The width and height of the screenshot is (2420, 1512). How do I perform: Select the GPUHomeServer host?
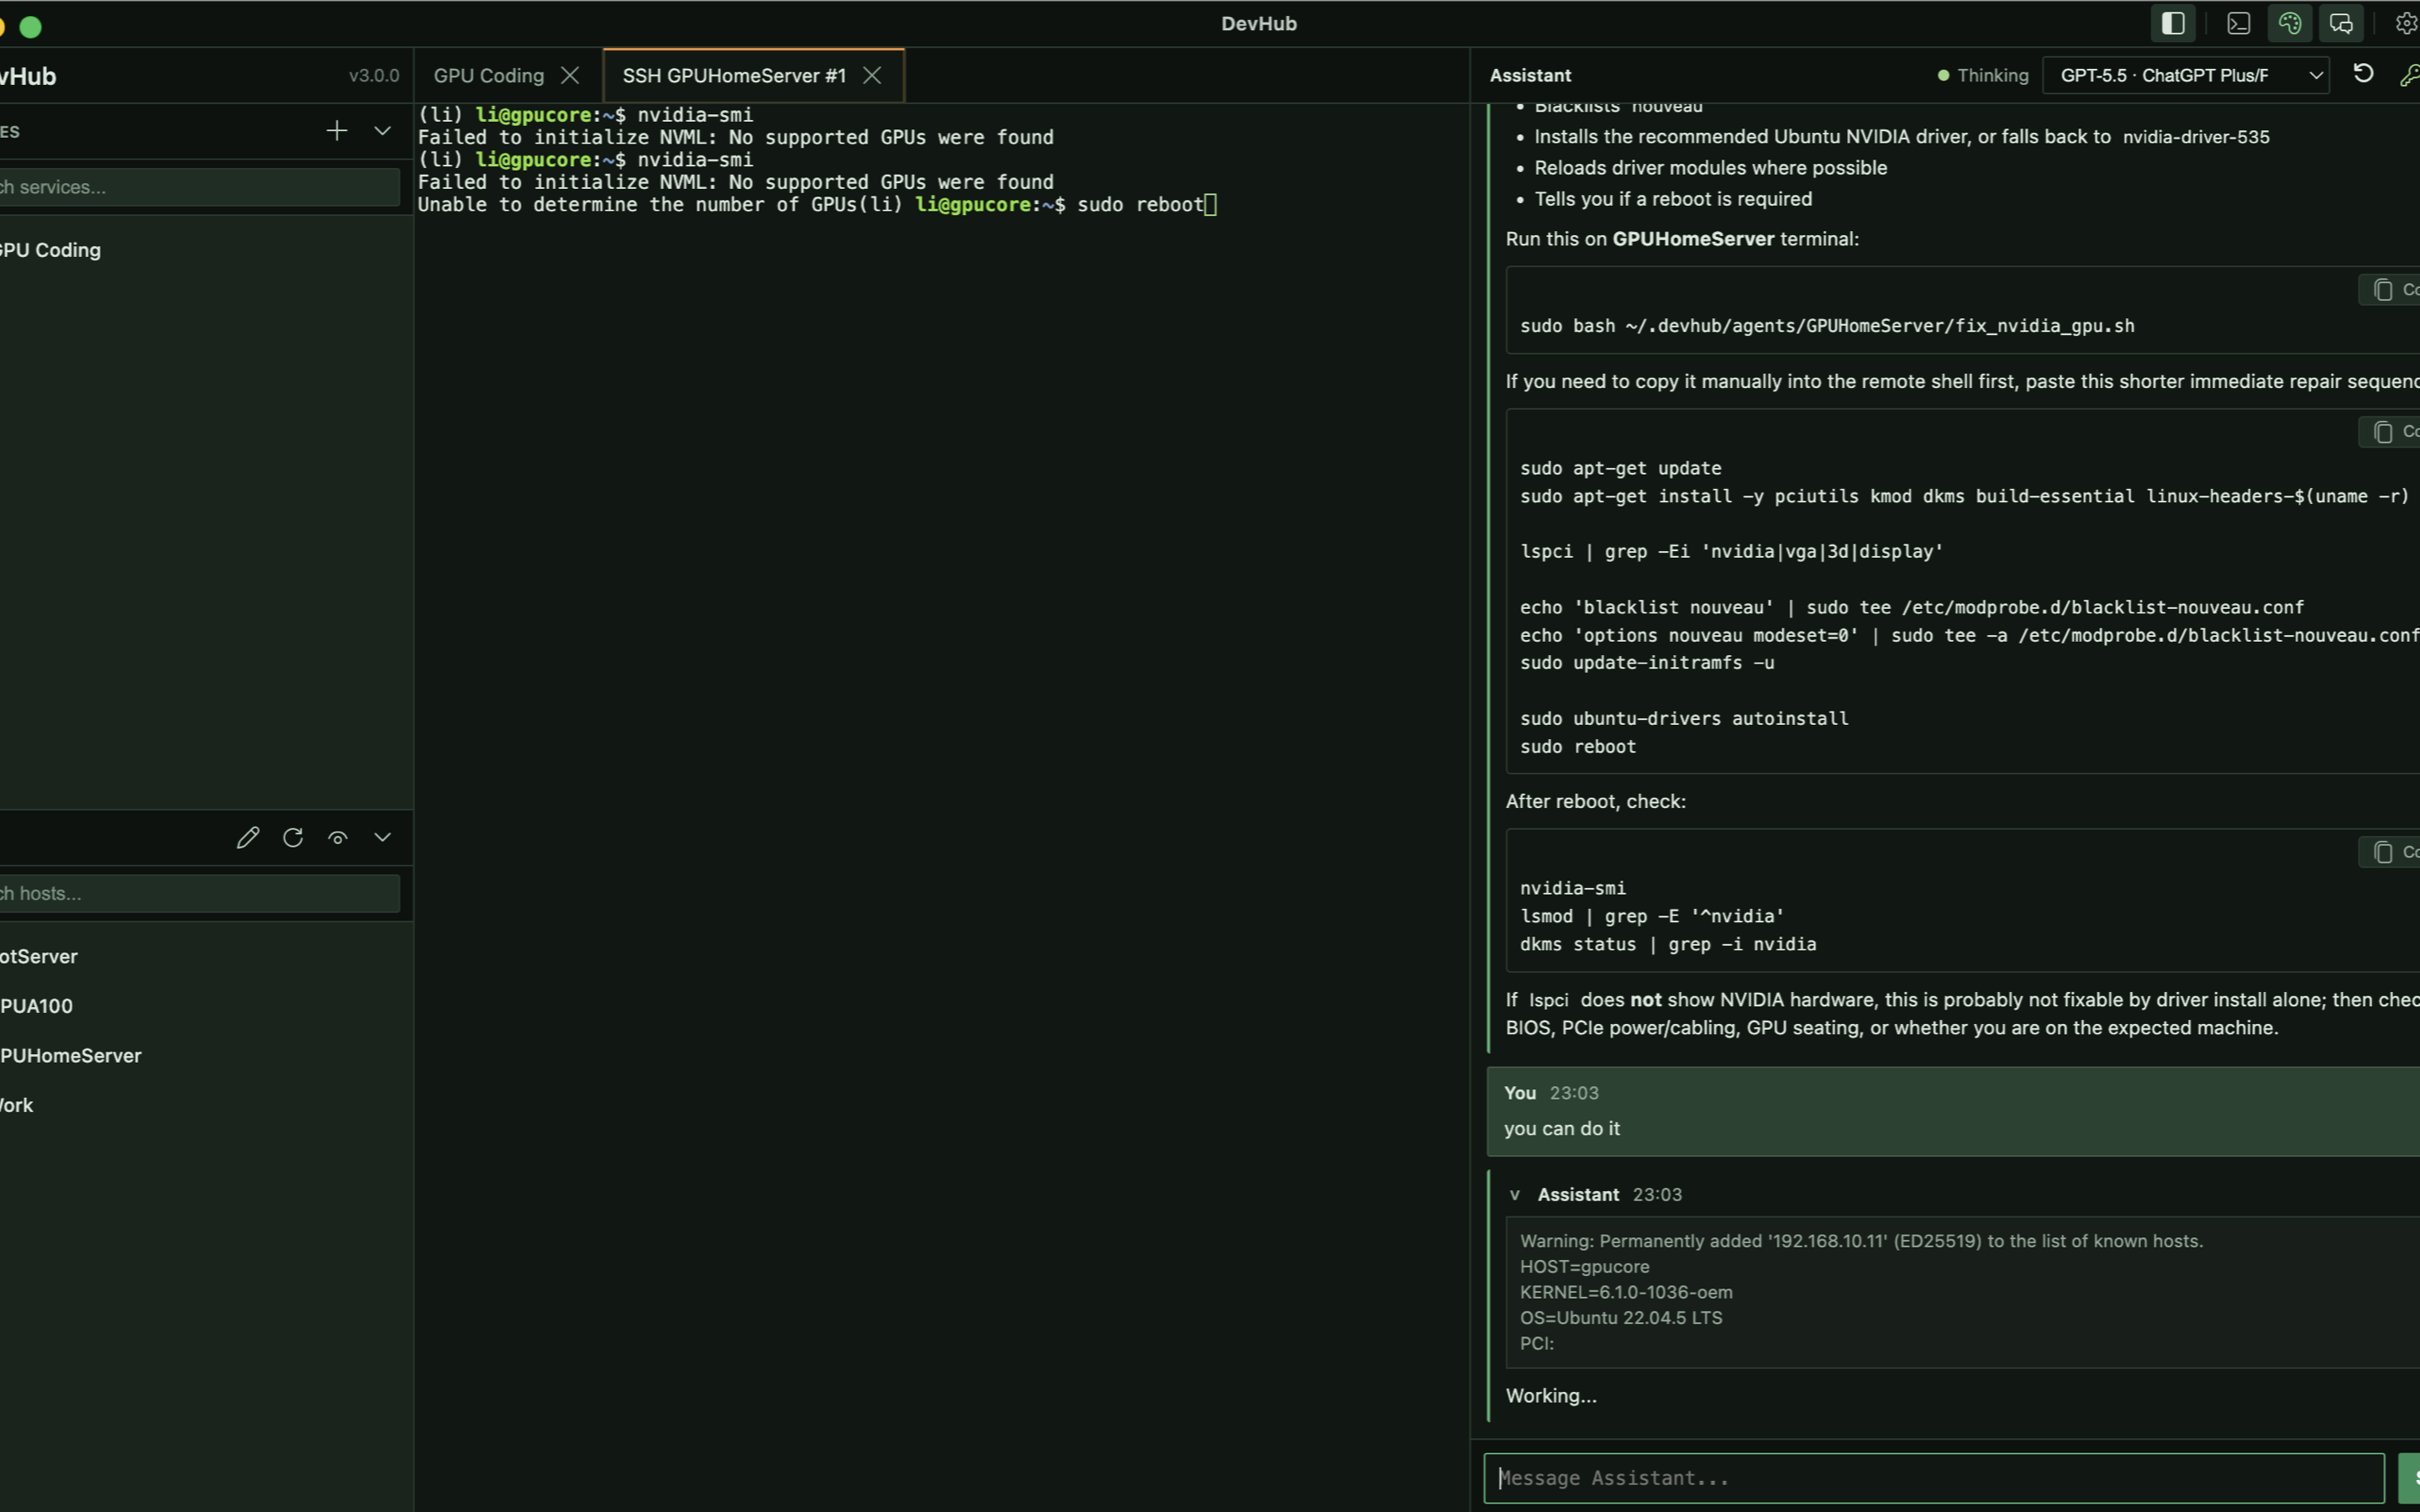click(x=70, y=1056)
